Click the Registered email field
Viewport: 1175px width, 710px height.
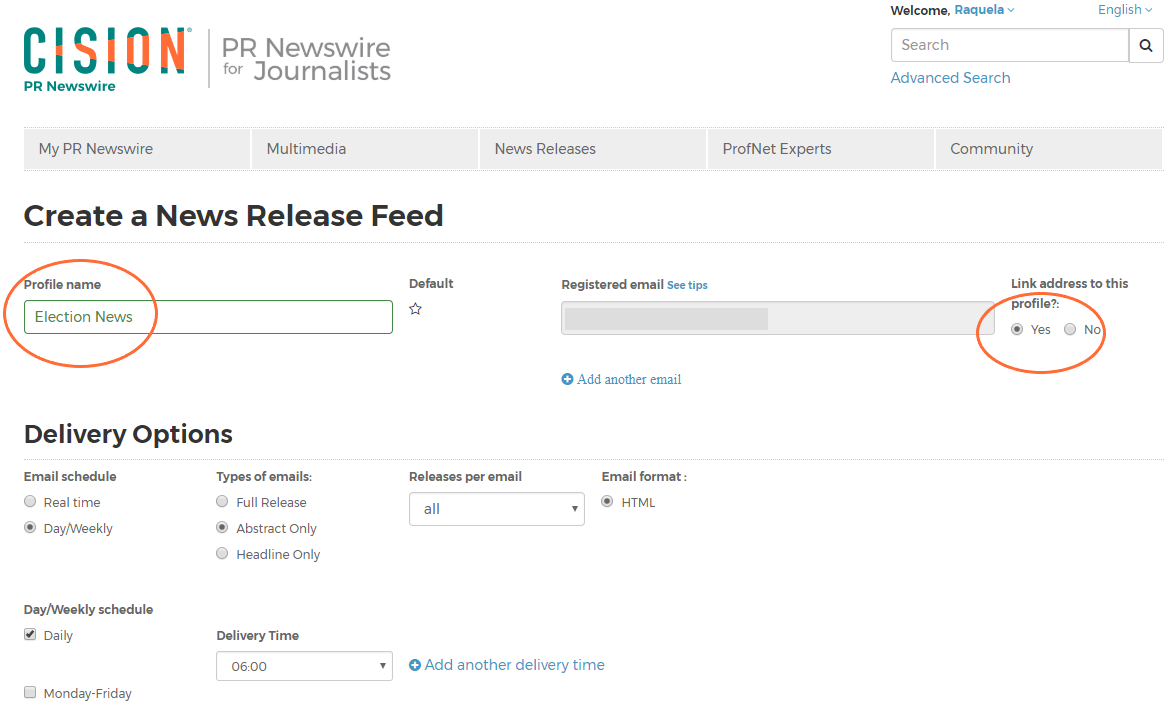[x=778, y=319]
